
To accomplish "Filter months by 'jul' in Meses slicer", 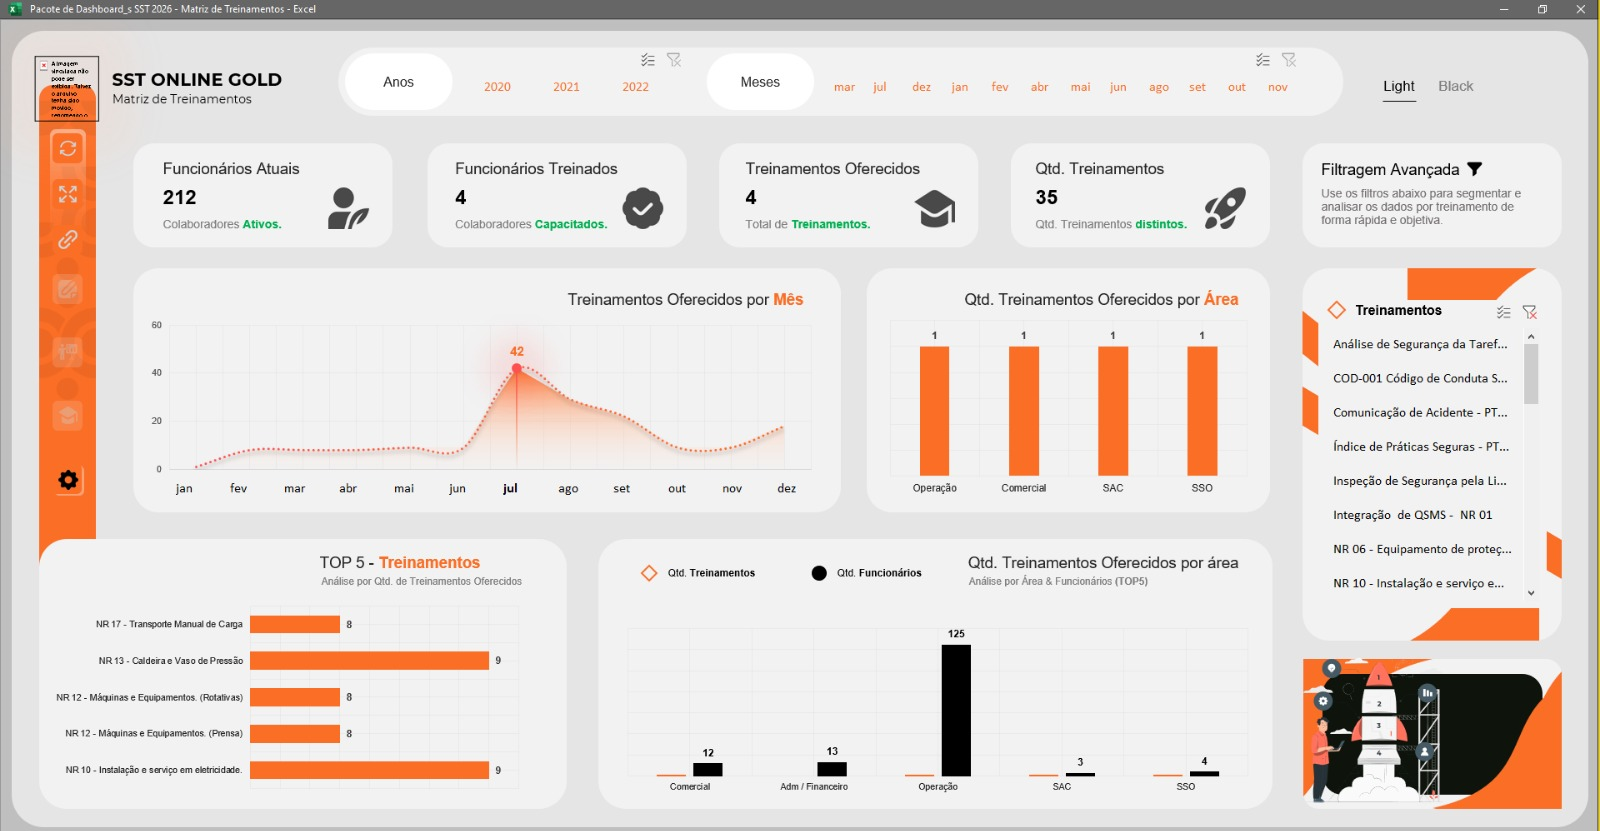I will 880,87.
